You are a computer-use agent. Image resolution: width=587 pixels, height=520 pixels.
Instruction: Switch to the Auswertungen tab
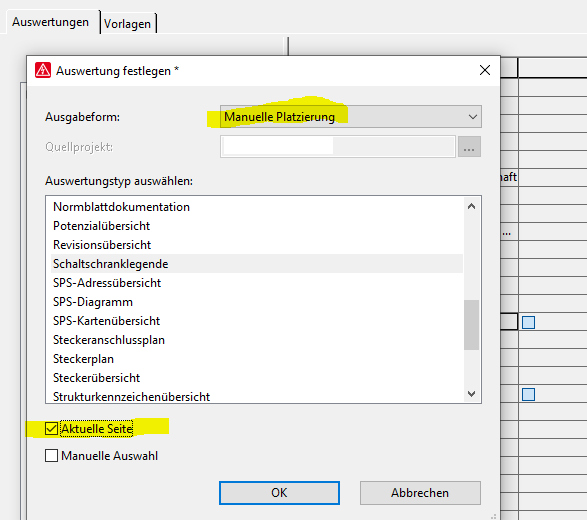click(51, 22)
